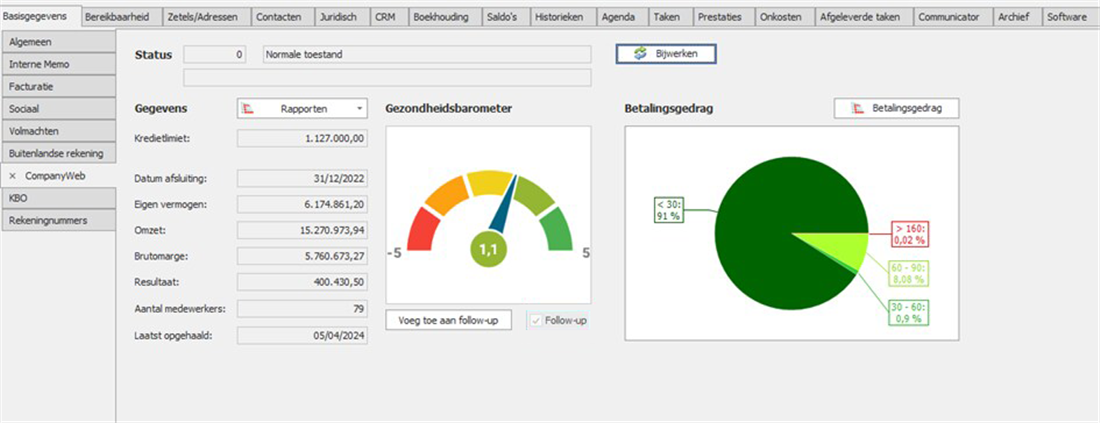Click the '> 160' pie legend label
This screenshot has width=1100, height=423.
[x=909, y=234]
